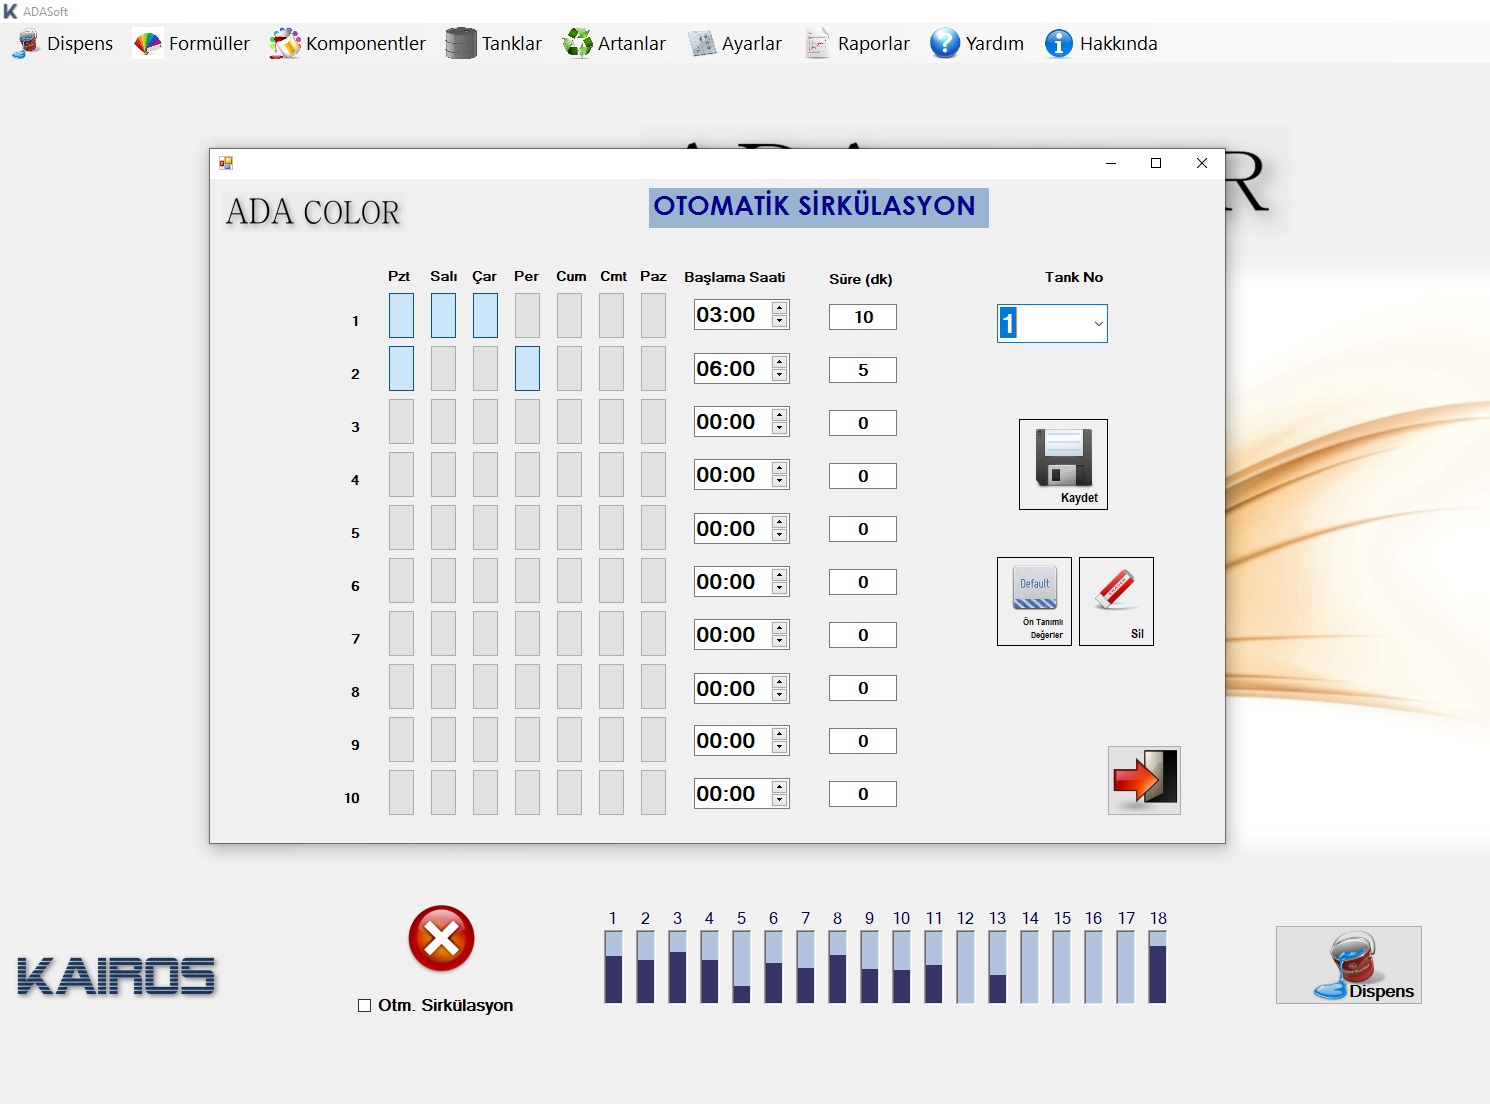
Task: Toggle Per day box in row 2
Action: coord(527,369)
